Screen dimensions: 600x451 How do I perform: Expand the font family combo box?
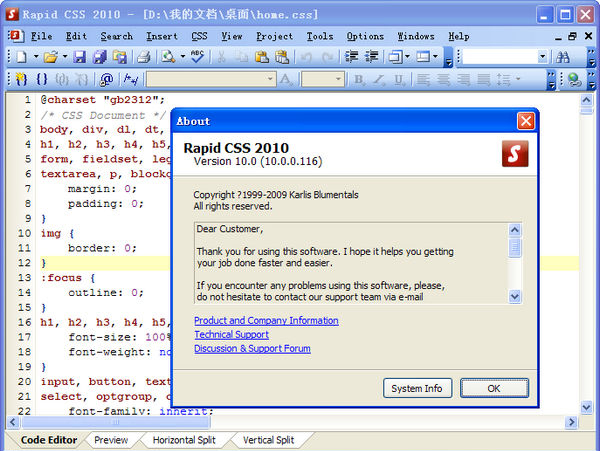(x=270, y=79)
